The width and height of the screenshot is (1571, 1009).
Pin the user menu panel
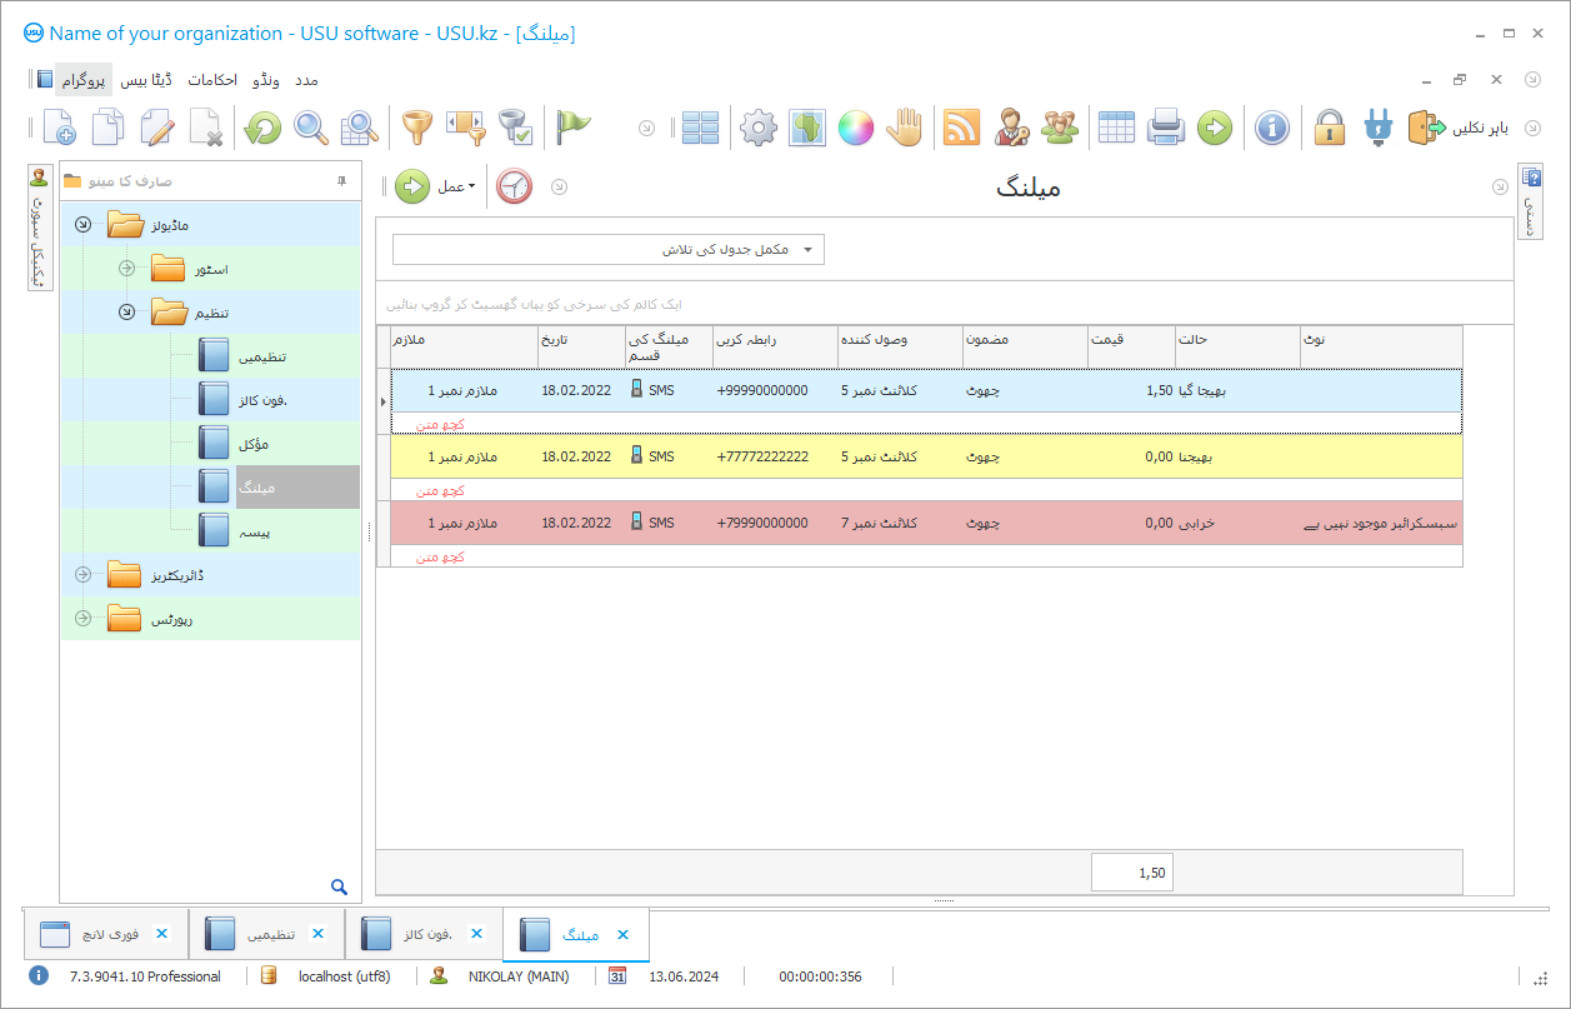(342, 181)
